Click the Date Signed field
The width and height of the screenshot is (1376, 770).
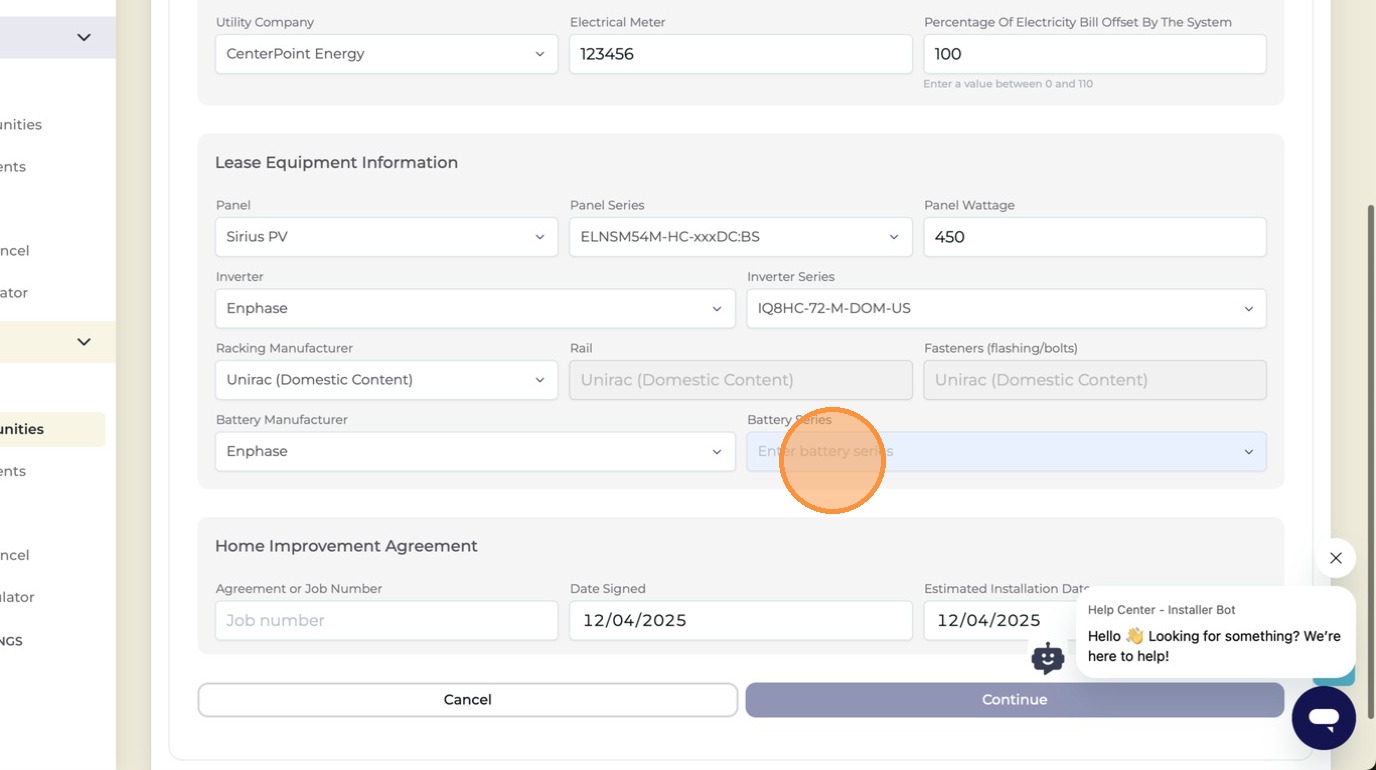tap(740, 620)
